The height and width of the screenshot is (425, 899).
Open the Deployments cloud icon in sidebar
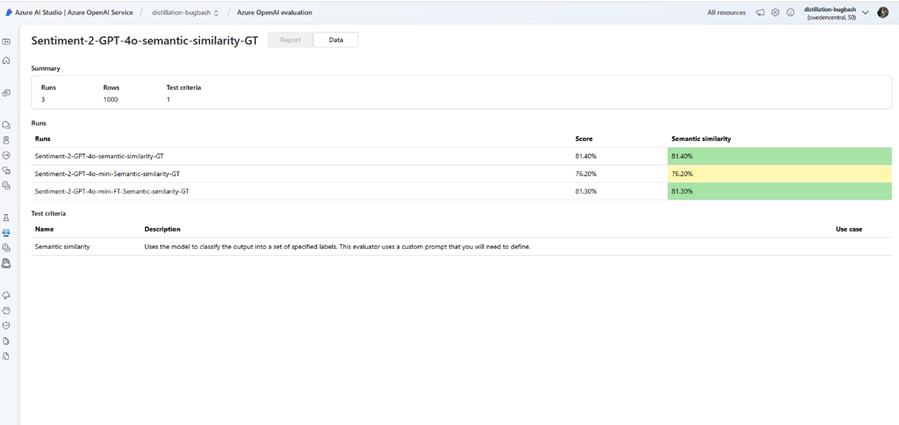(7, 295)
